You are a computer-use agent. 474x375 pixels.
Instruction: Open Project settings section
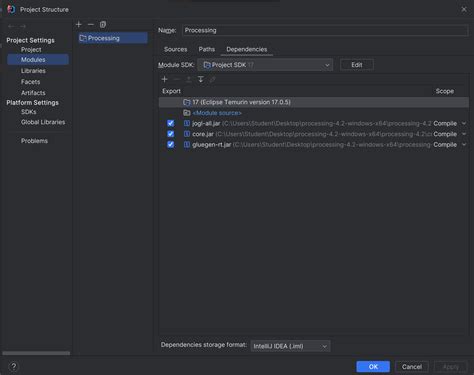pyautogui.click(x=31, y=49)
